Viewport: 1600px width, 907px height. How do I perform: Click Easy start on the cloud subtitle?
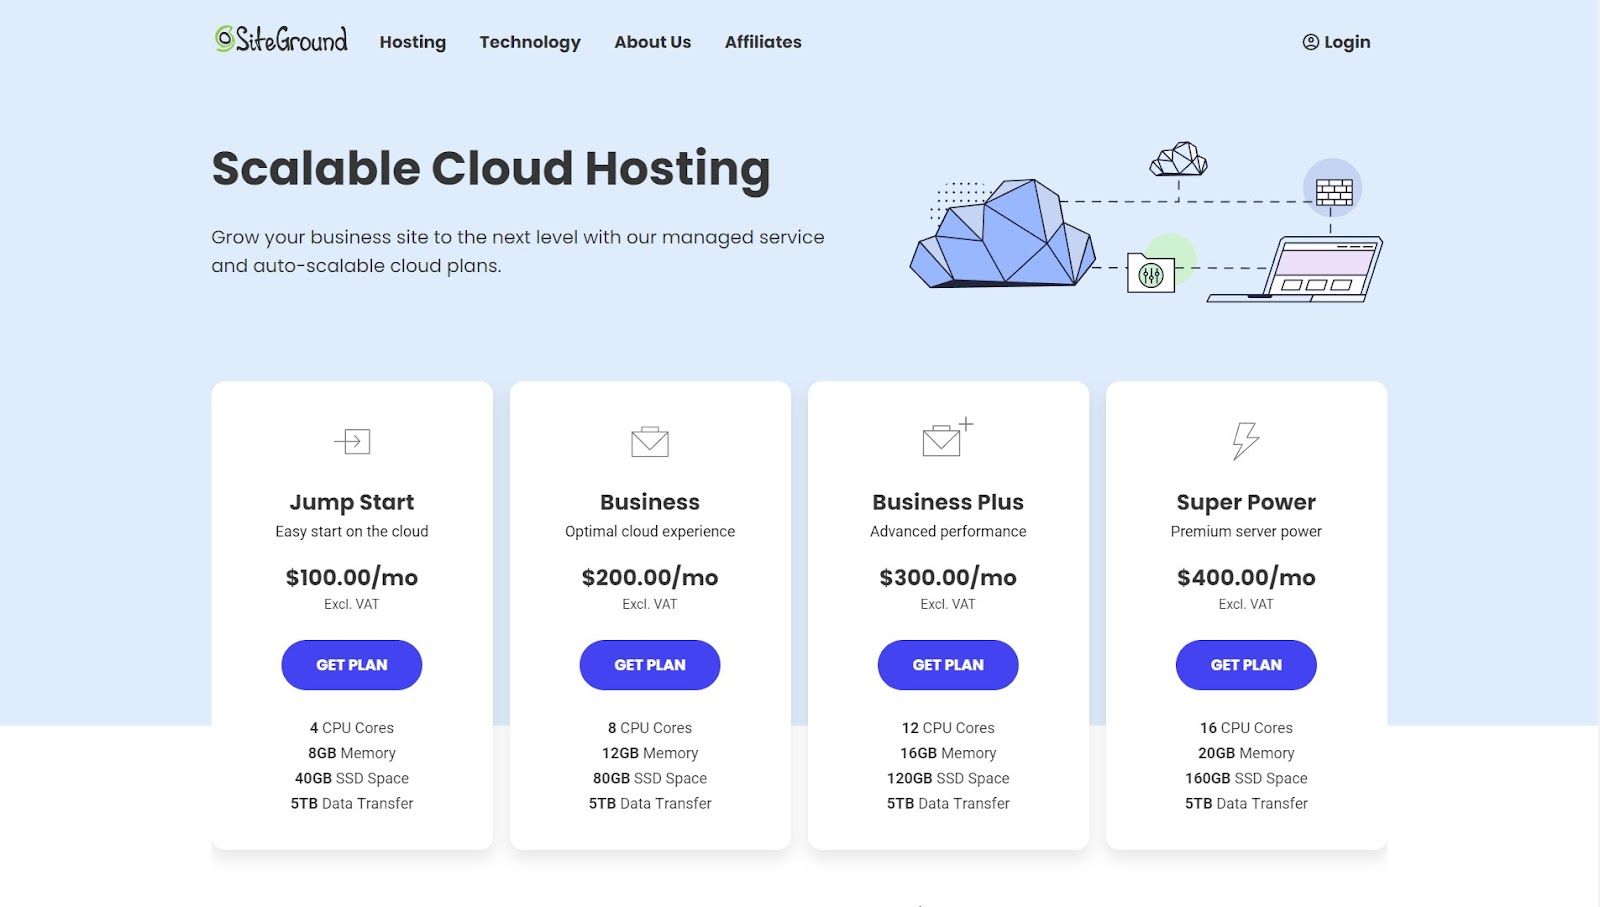pos(352,531)
